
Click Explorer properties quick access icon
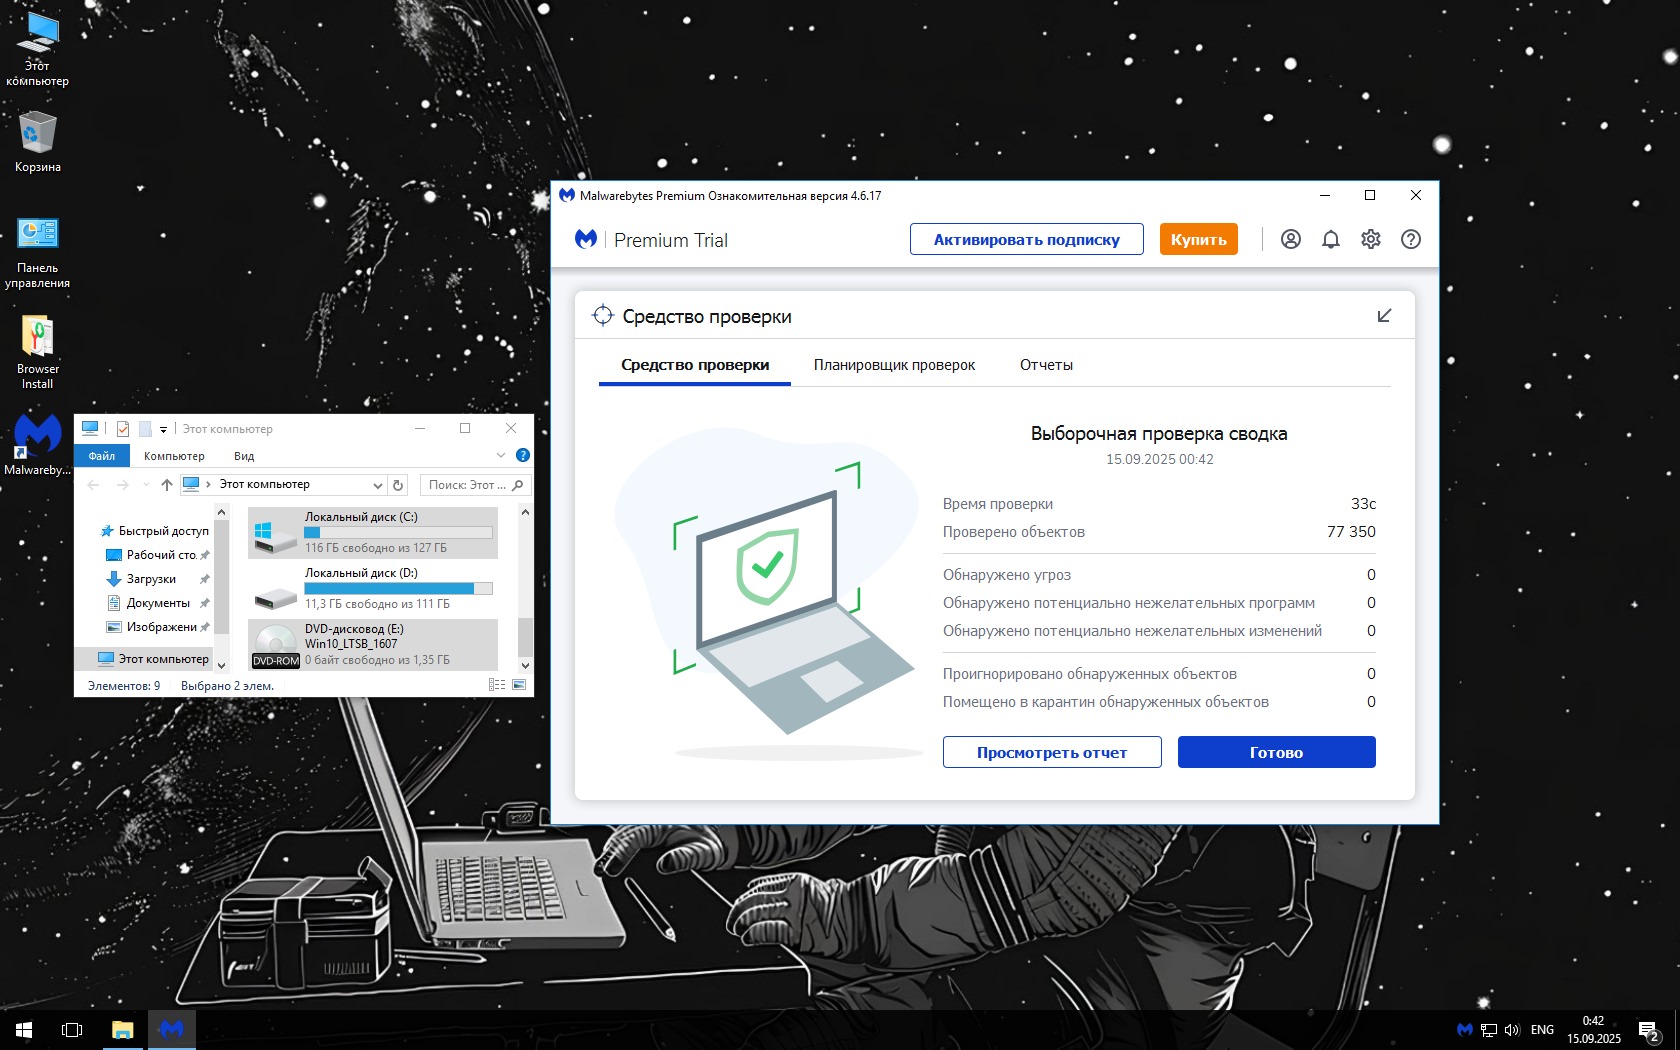(123, 429)
